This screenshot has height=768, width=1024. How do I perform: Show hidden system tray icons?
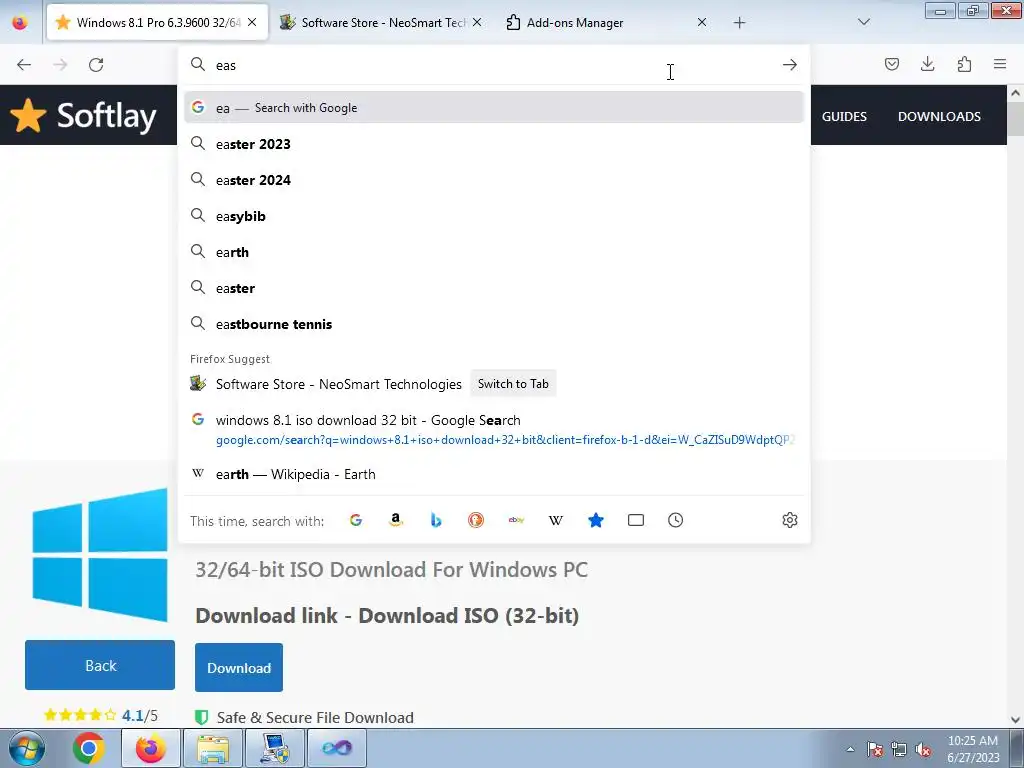(x=850, y=749)
